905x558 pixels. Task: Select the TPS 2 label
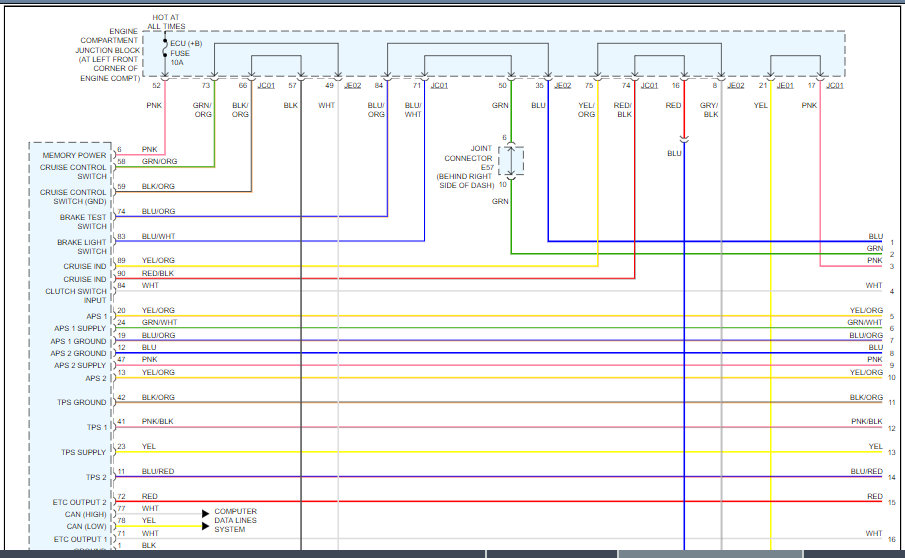(x=96, y=477)
